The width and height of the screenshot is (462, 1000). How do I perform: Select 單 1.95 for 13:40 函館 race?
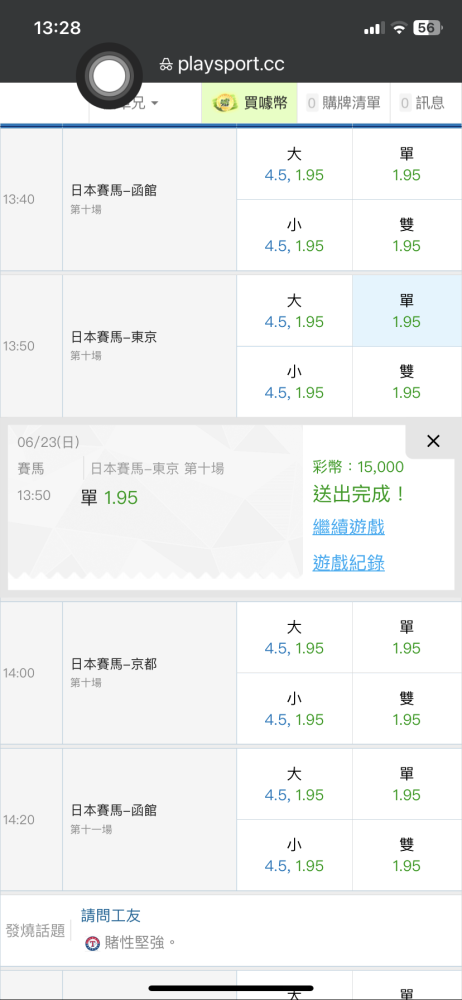(407, 164)
